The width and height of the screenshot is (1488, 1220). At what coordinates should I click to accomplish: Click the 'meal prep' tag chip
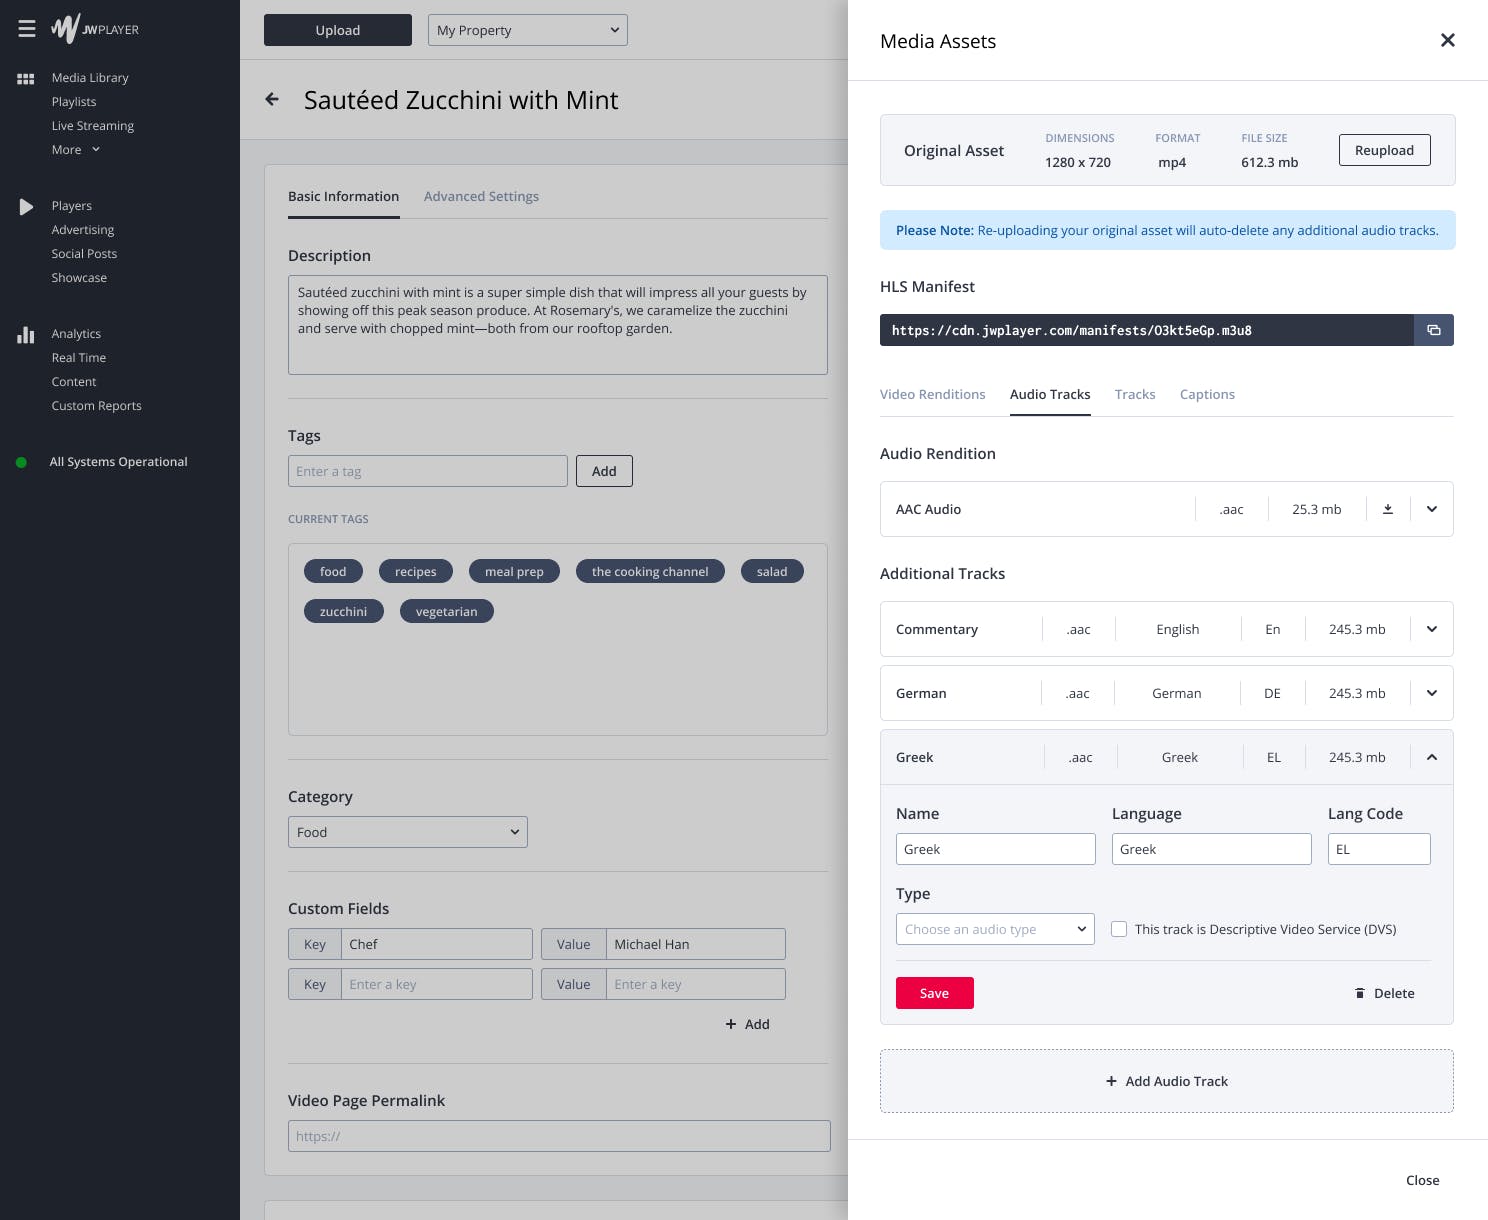point(514,571)
